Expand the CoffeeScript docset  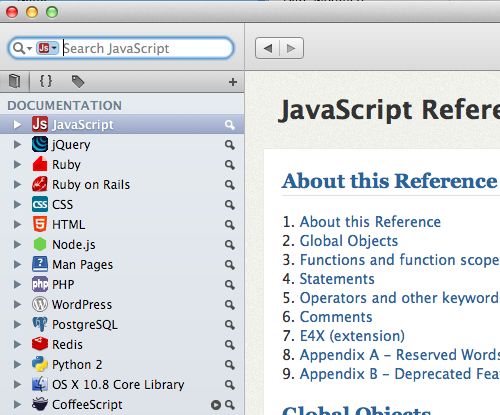[17, 405]
